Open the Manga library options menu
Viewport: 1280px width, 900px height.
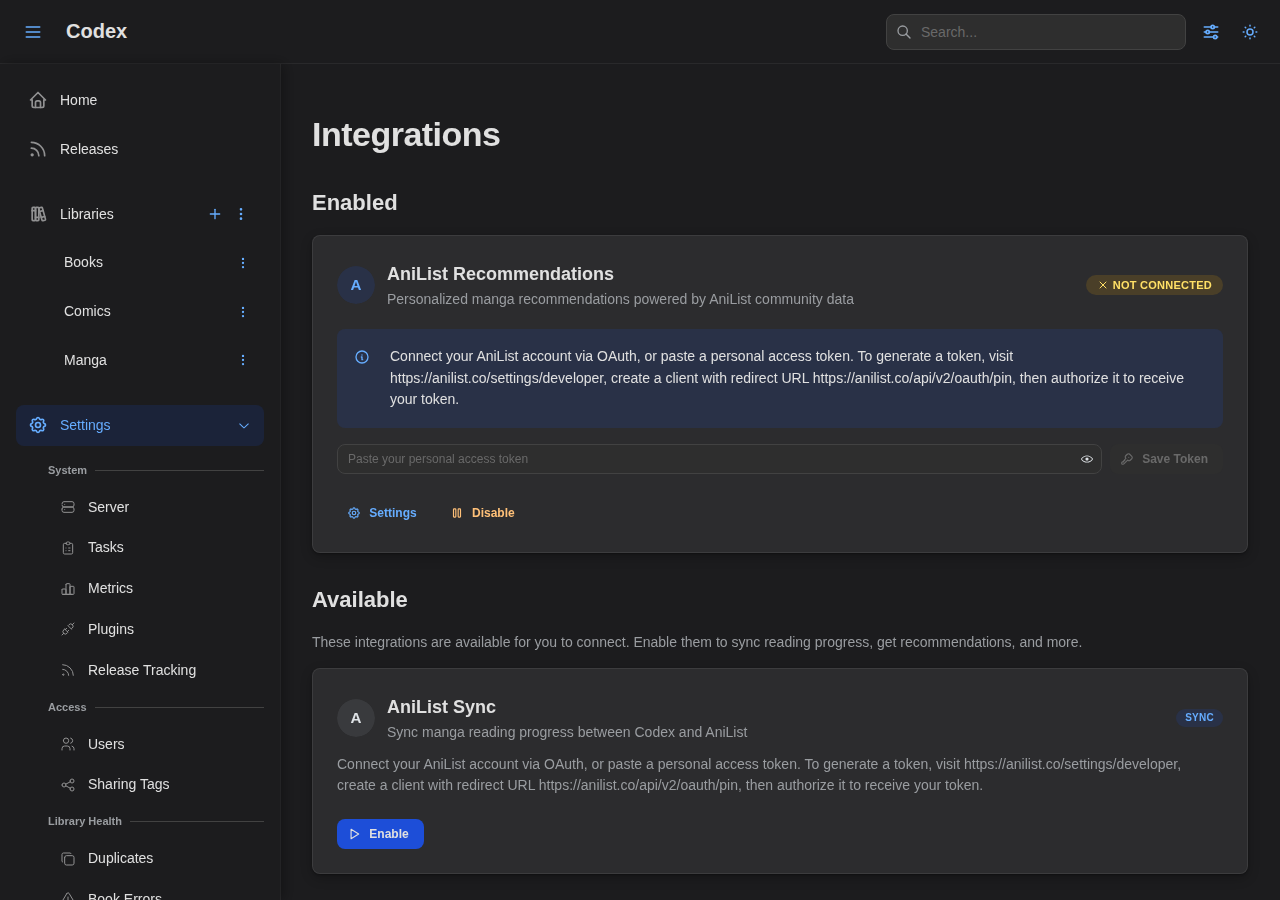pyautogui.click(x=242, y=360)
